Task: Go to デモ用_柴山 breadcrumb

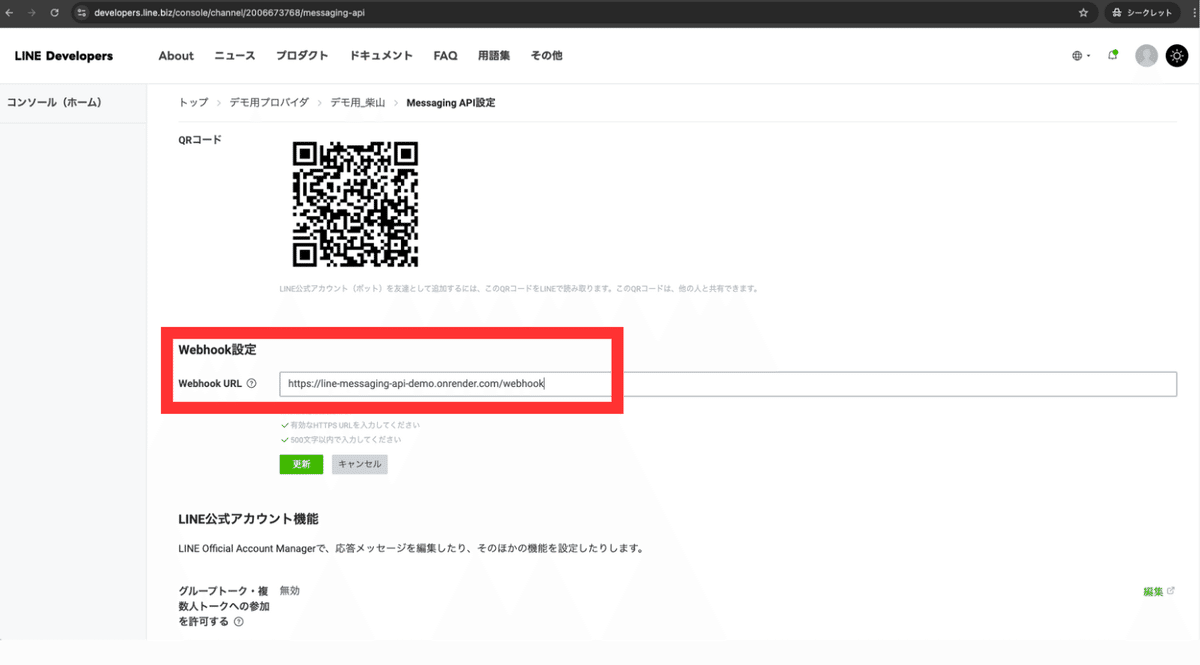Action: [x=358, y=103]
